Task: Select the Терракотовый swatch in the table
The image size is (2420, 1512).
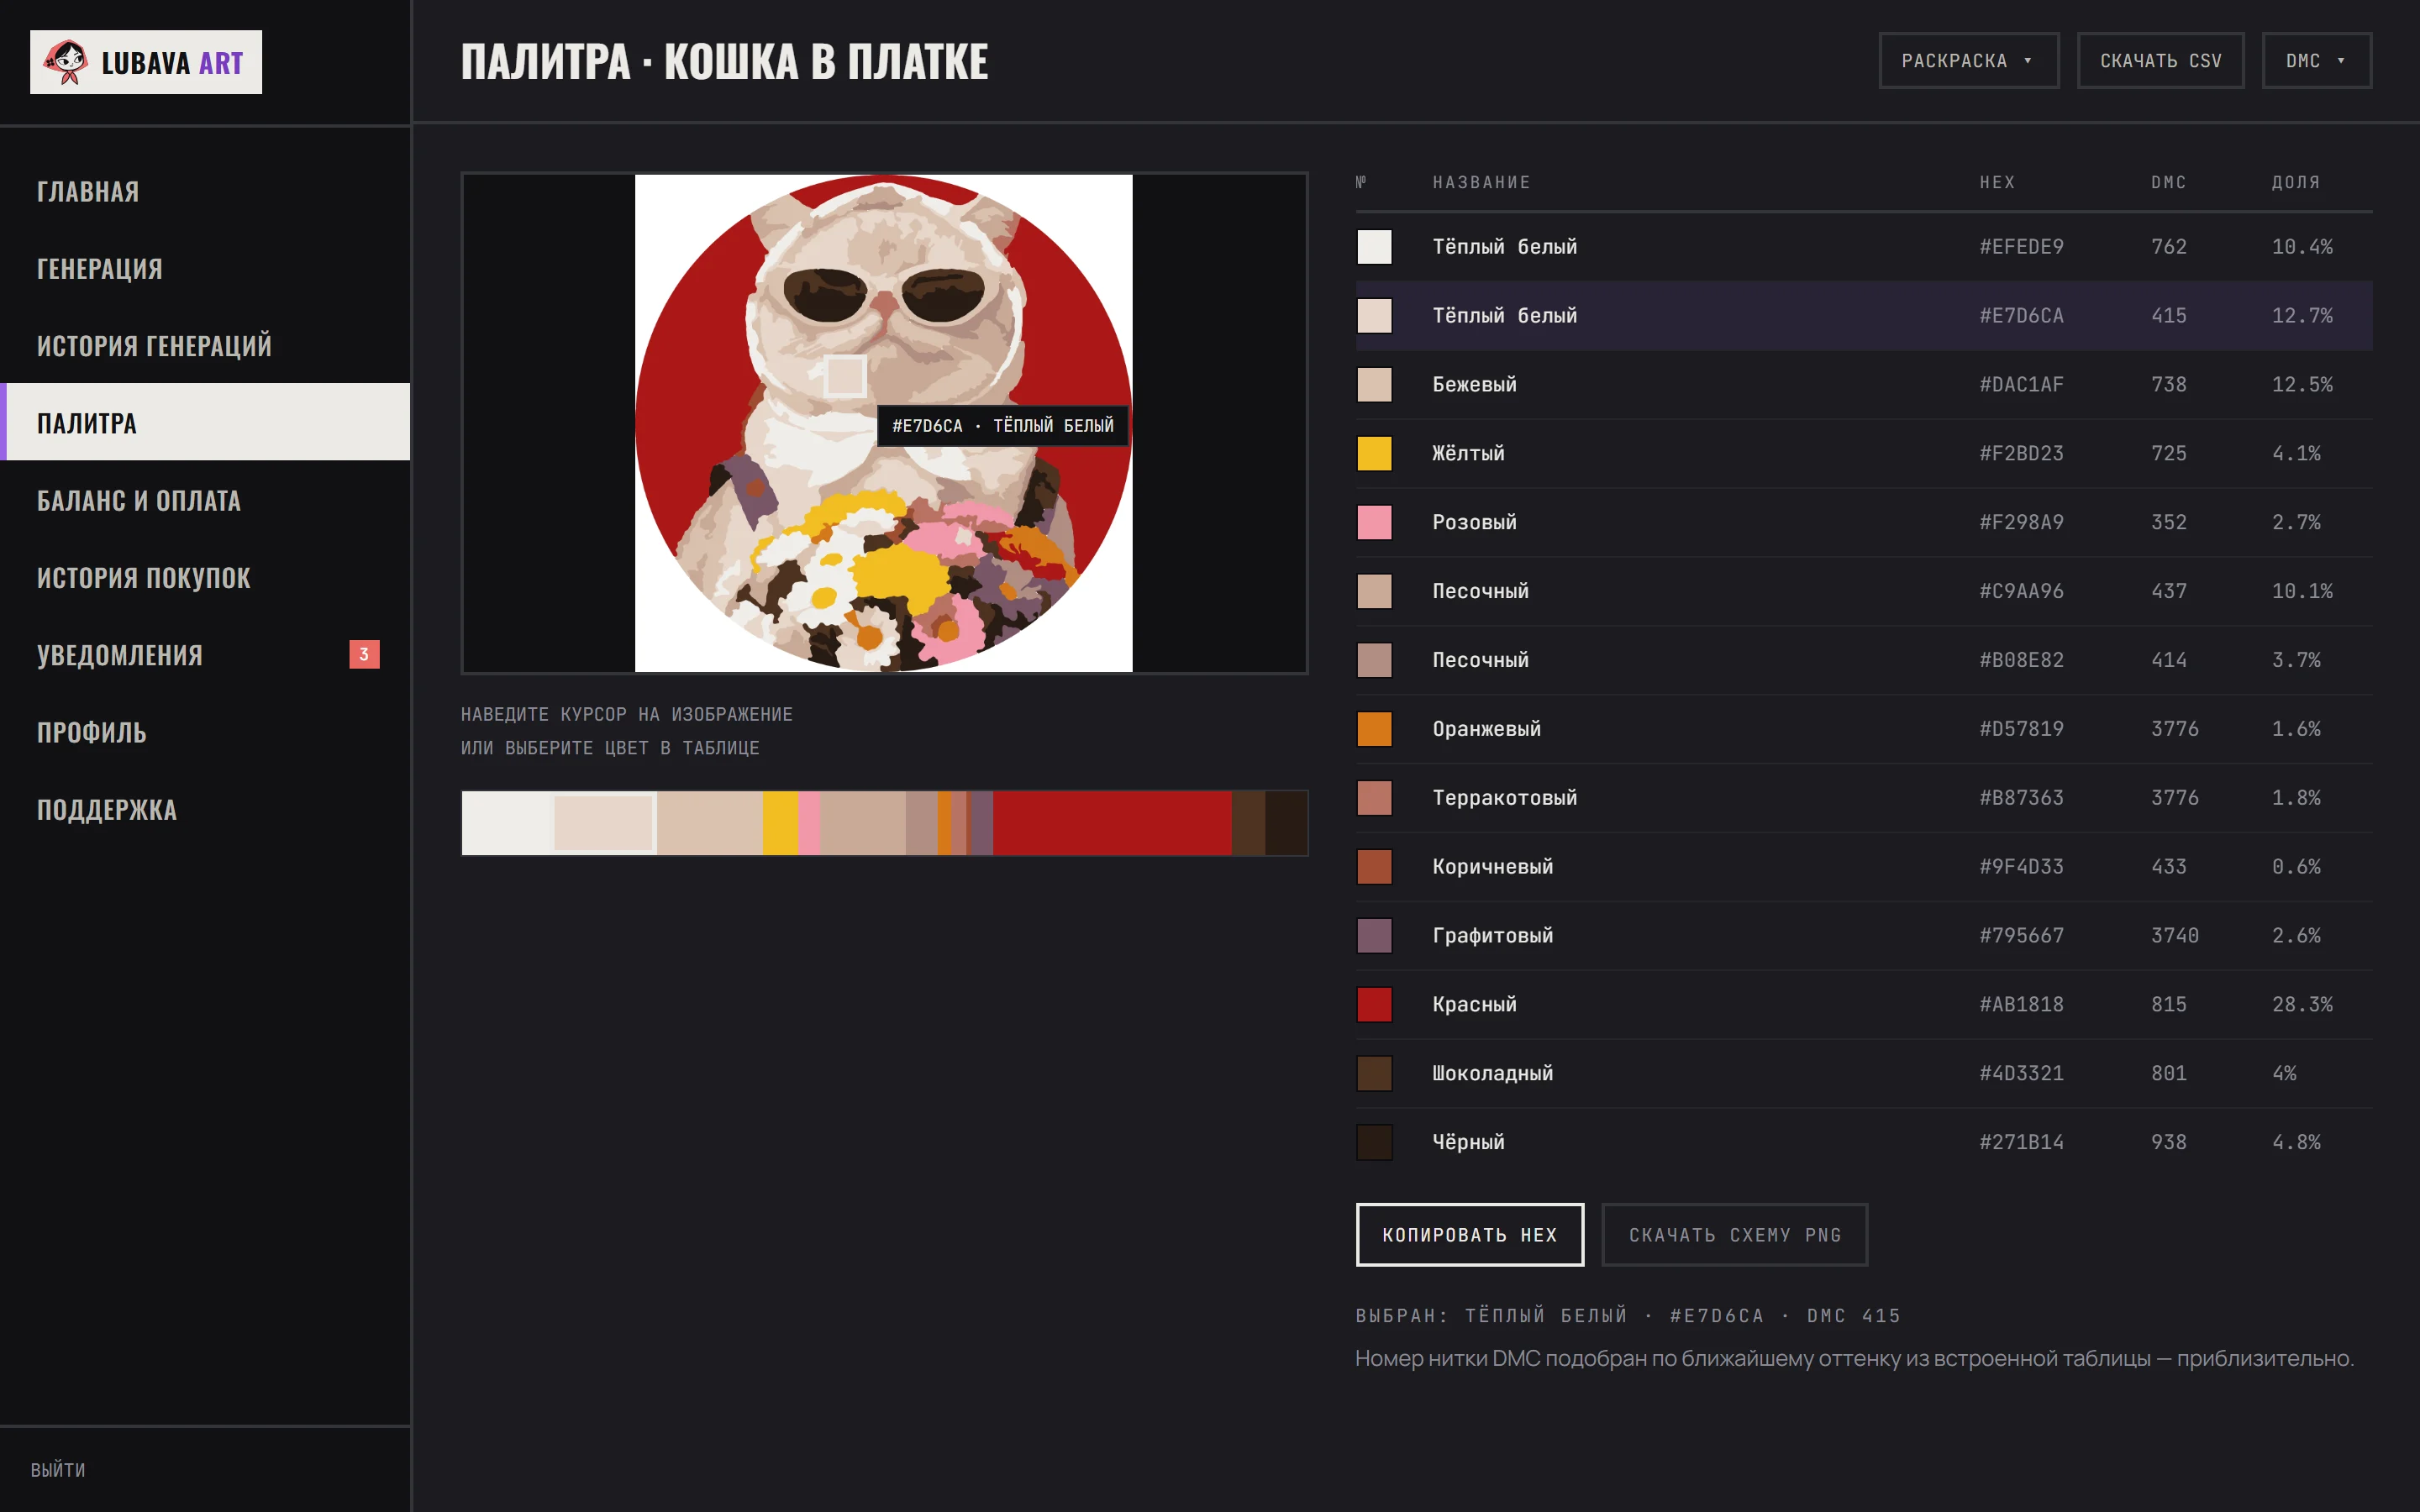Action: click(x=1374, y=798)
